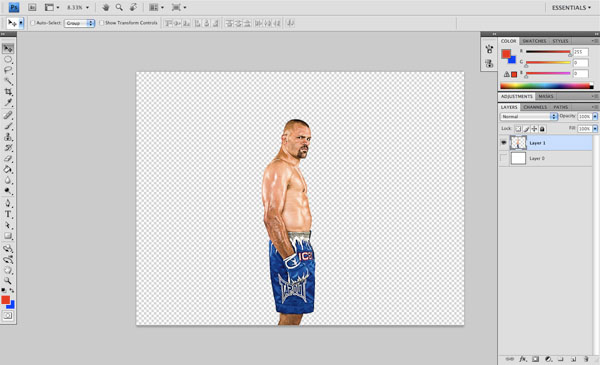600x365 pixels.
Task: Select the Lasso tool
Action: click(8, 70)
